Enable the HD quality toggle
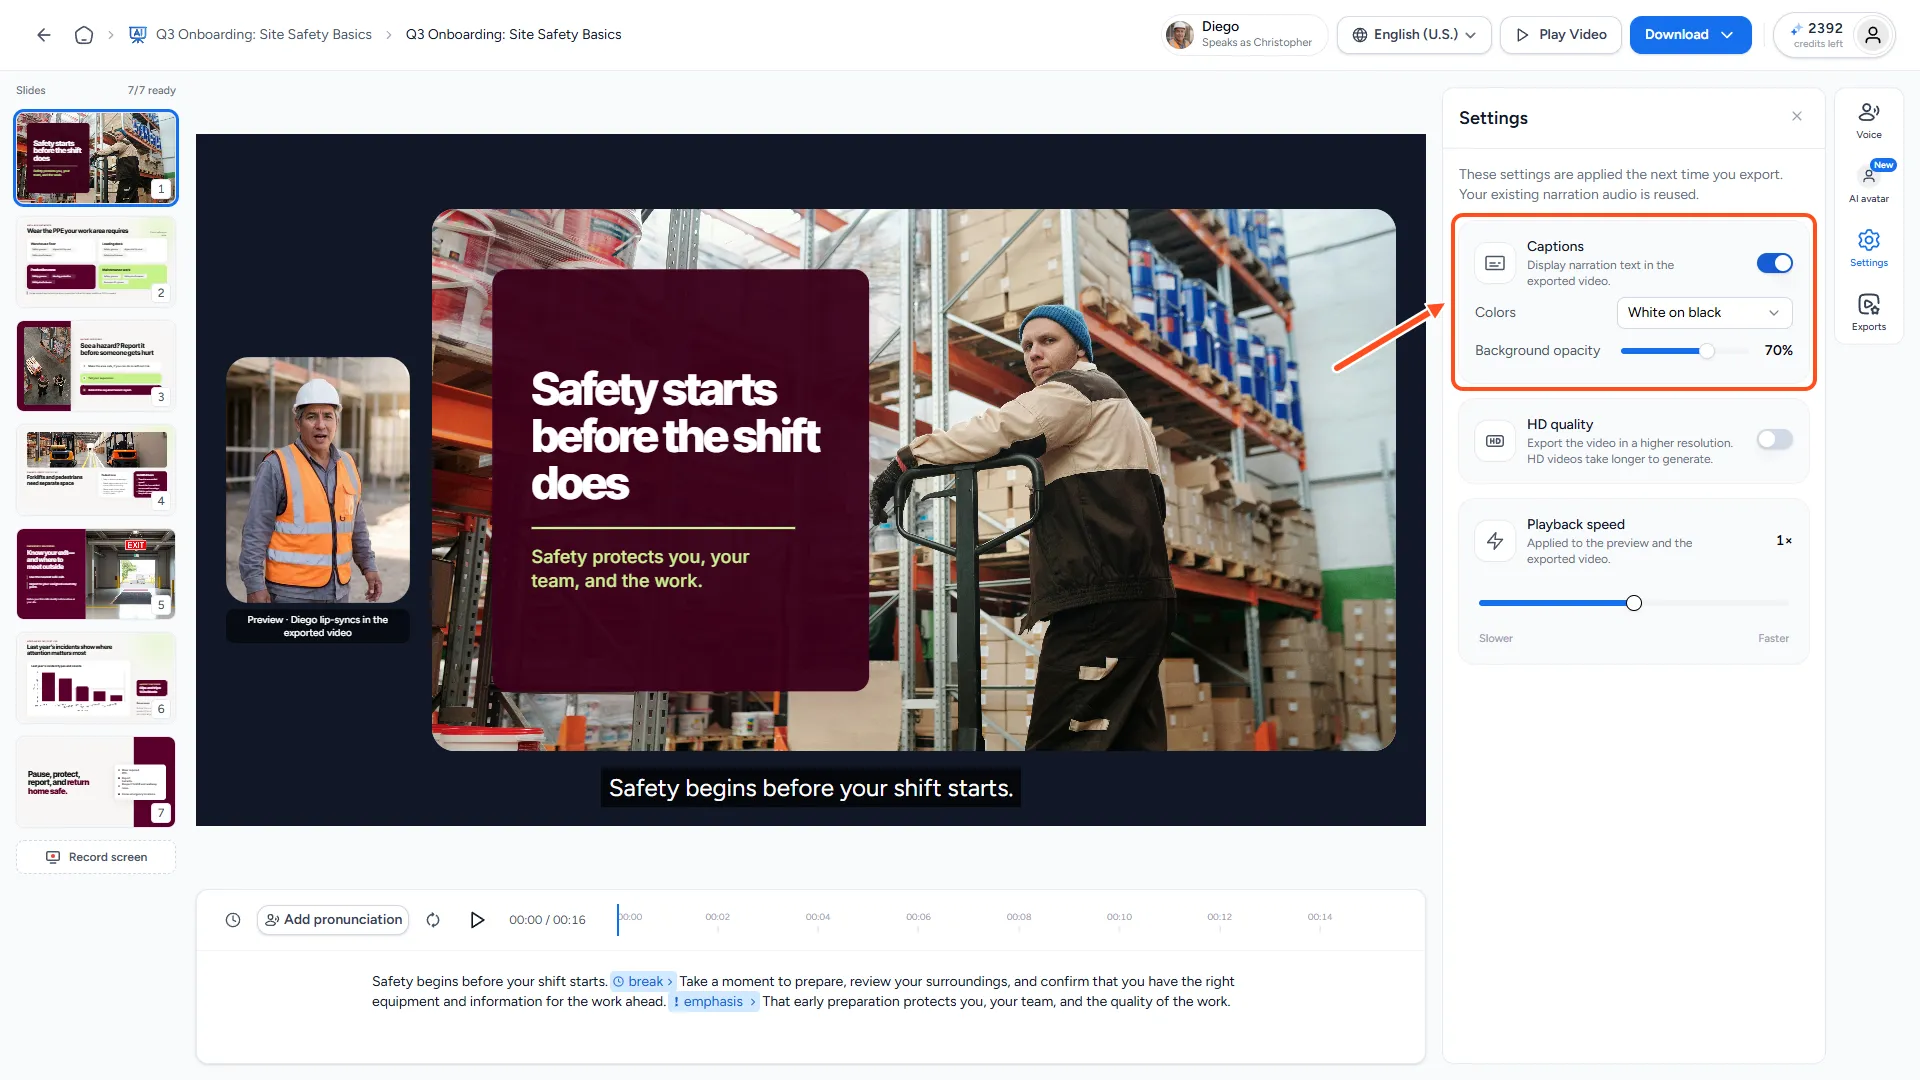 coord(1775,439)
